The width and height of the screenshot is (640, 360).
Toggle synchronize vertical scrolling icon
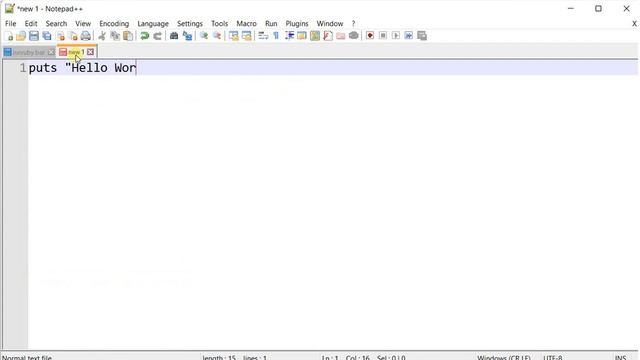pyautogui.click(x=233, y=36)
